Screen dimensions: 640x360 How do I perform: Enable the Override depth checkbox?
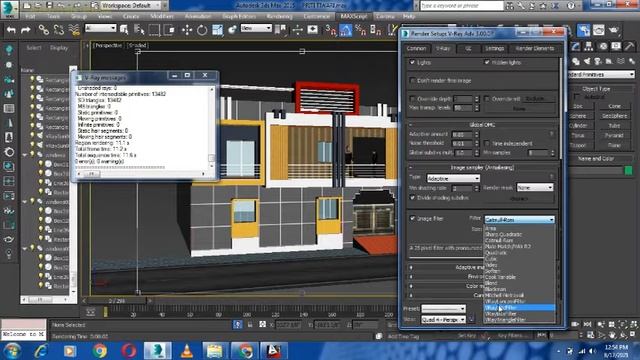coord(412,99)
